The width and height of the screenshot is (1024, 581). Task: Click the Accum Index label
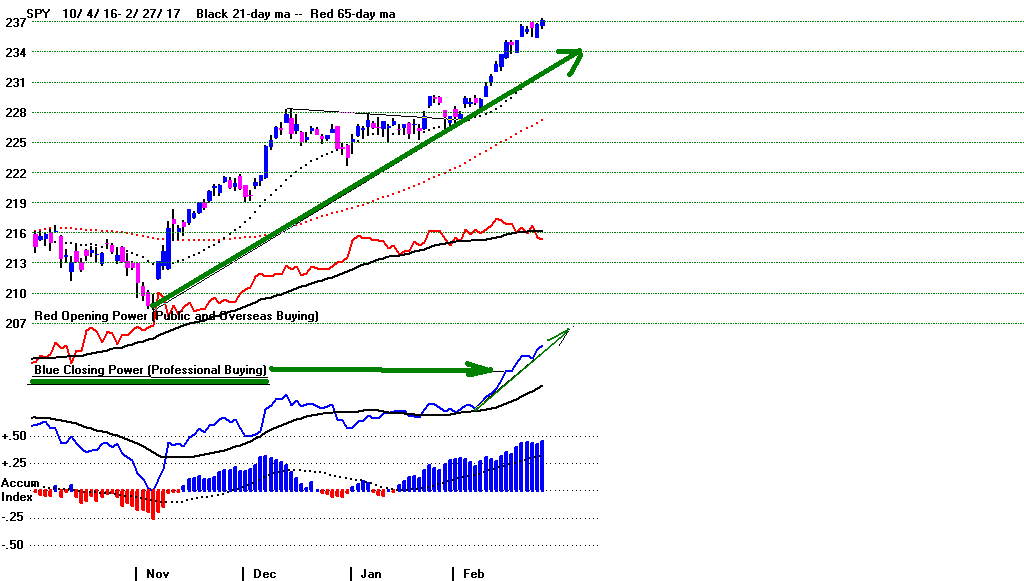(16, 490)
